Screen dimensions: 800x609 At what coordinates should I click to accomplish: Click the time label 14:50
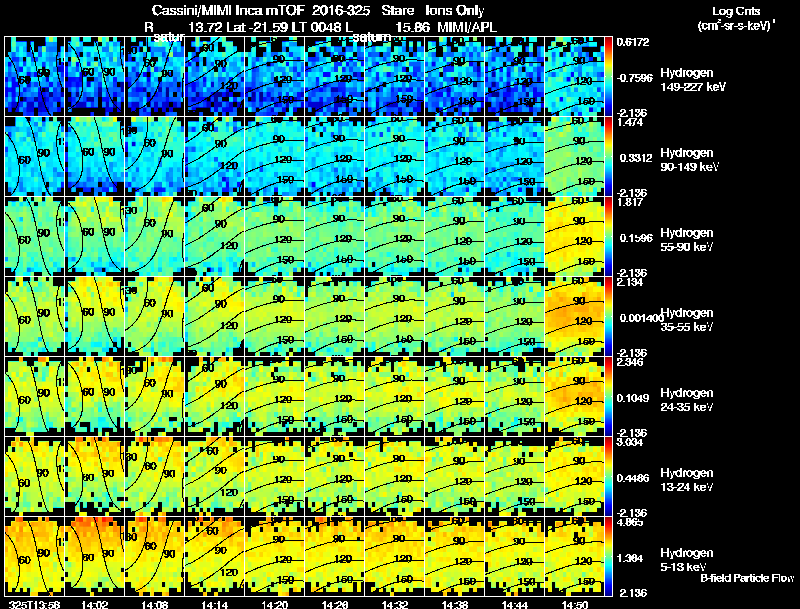click(x=574, y=604)
